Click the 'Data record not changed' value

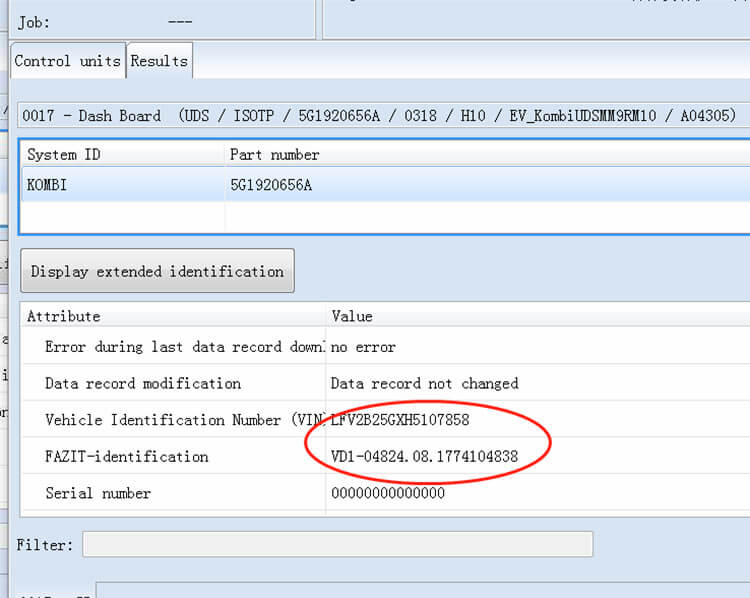424,383
